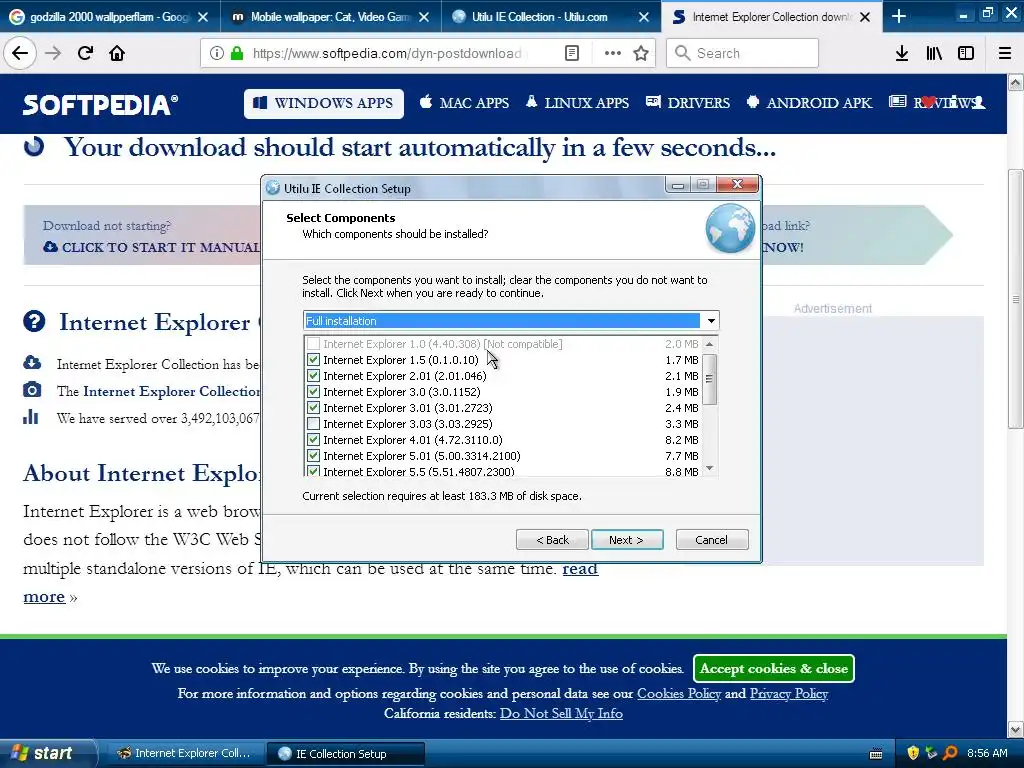Open the Windows start button
This screenshot has height=768, width=1024.
47,753
